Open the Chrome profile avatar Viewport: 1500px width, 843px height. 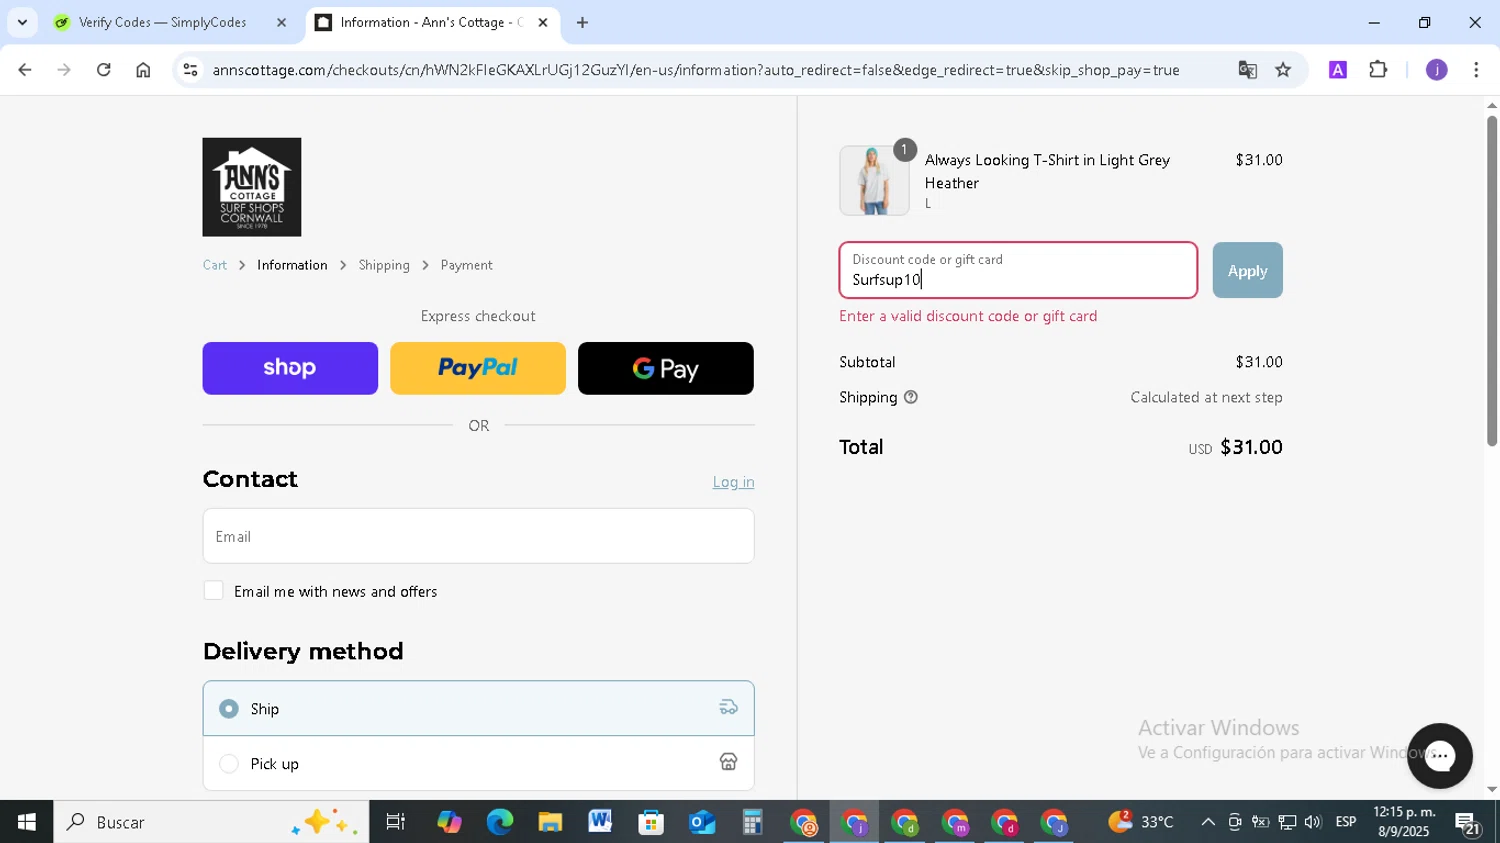pyautogui.click(x=1436, y=70)
